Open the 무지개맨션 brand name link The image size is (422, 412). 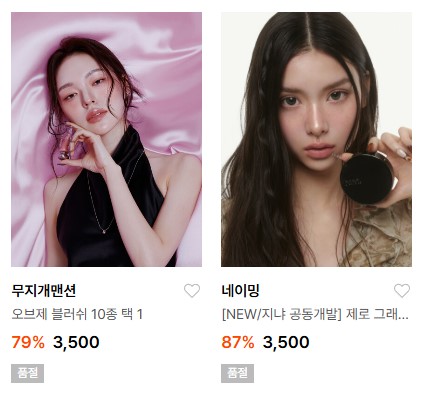coord(44,291)
